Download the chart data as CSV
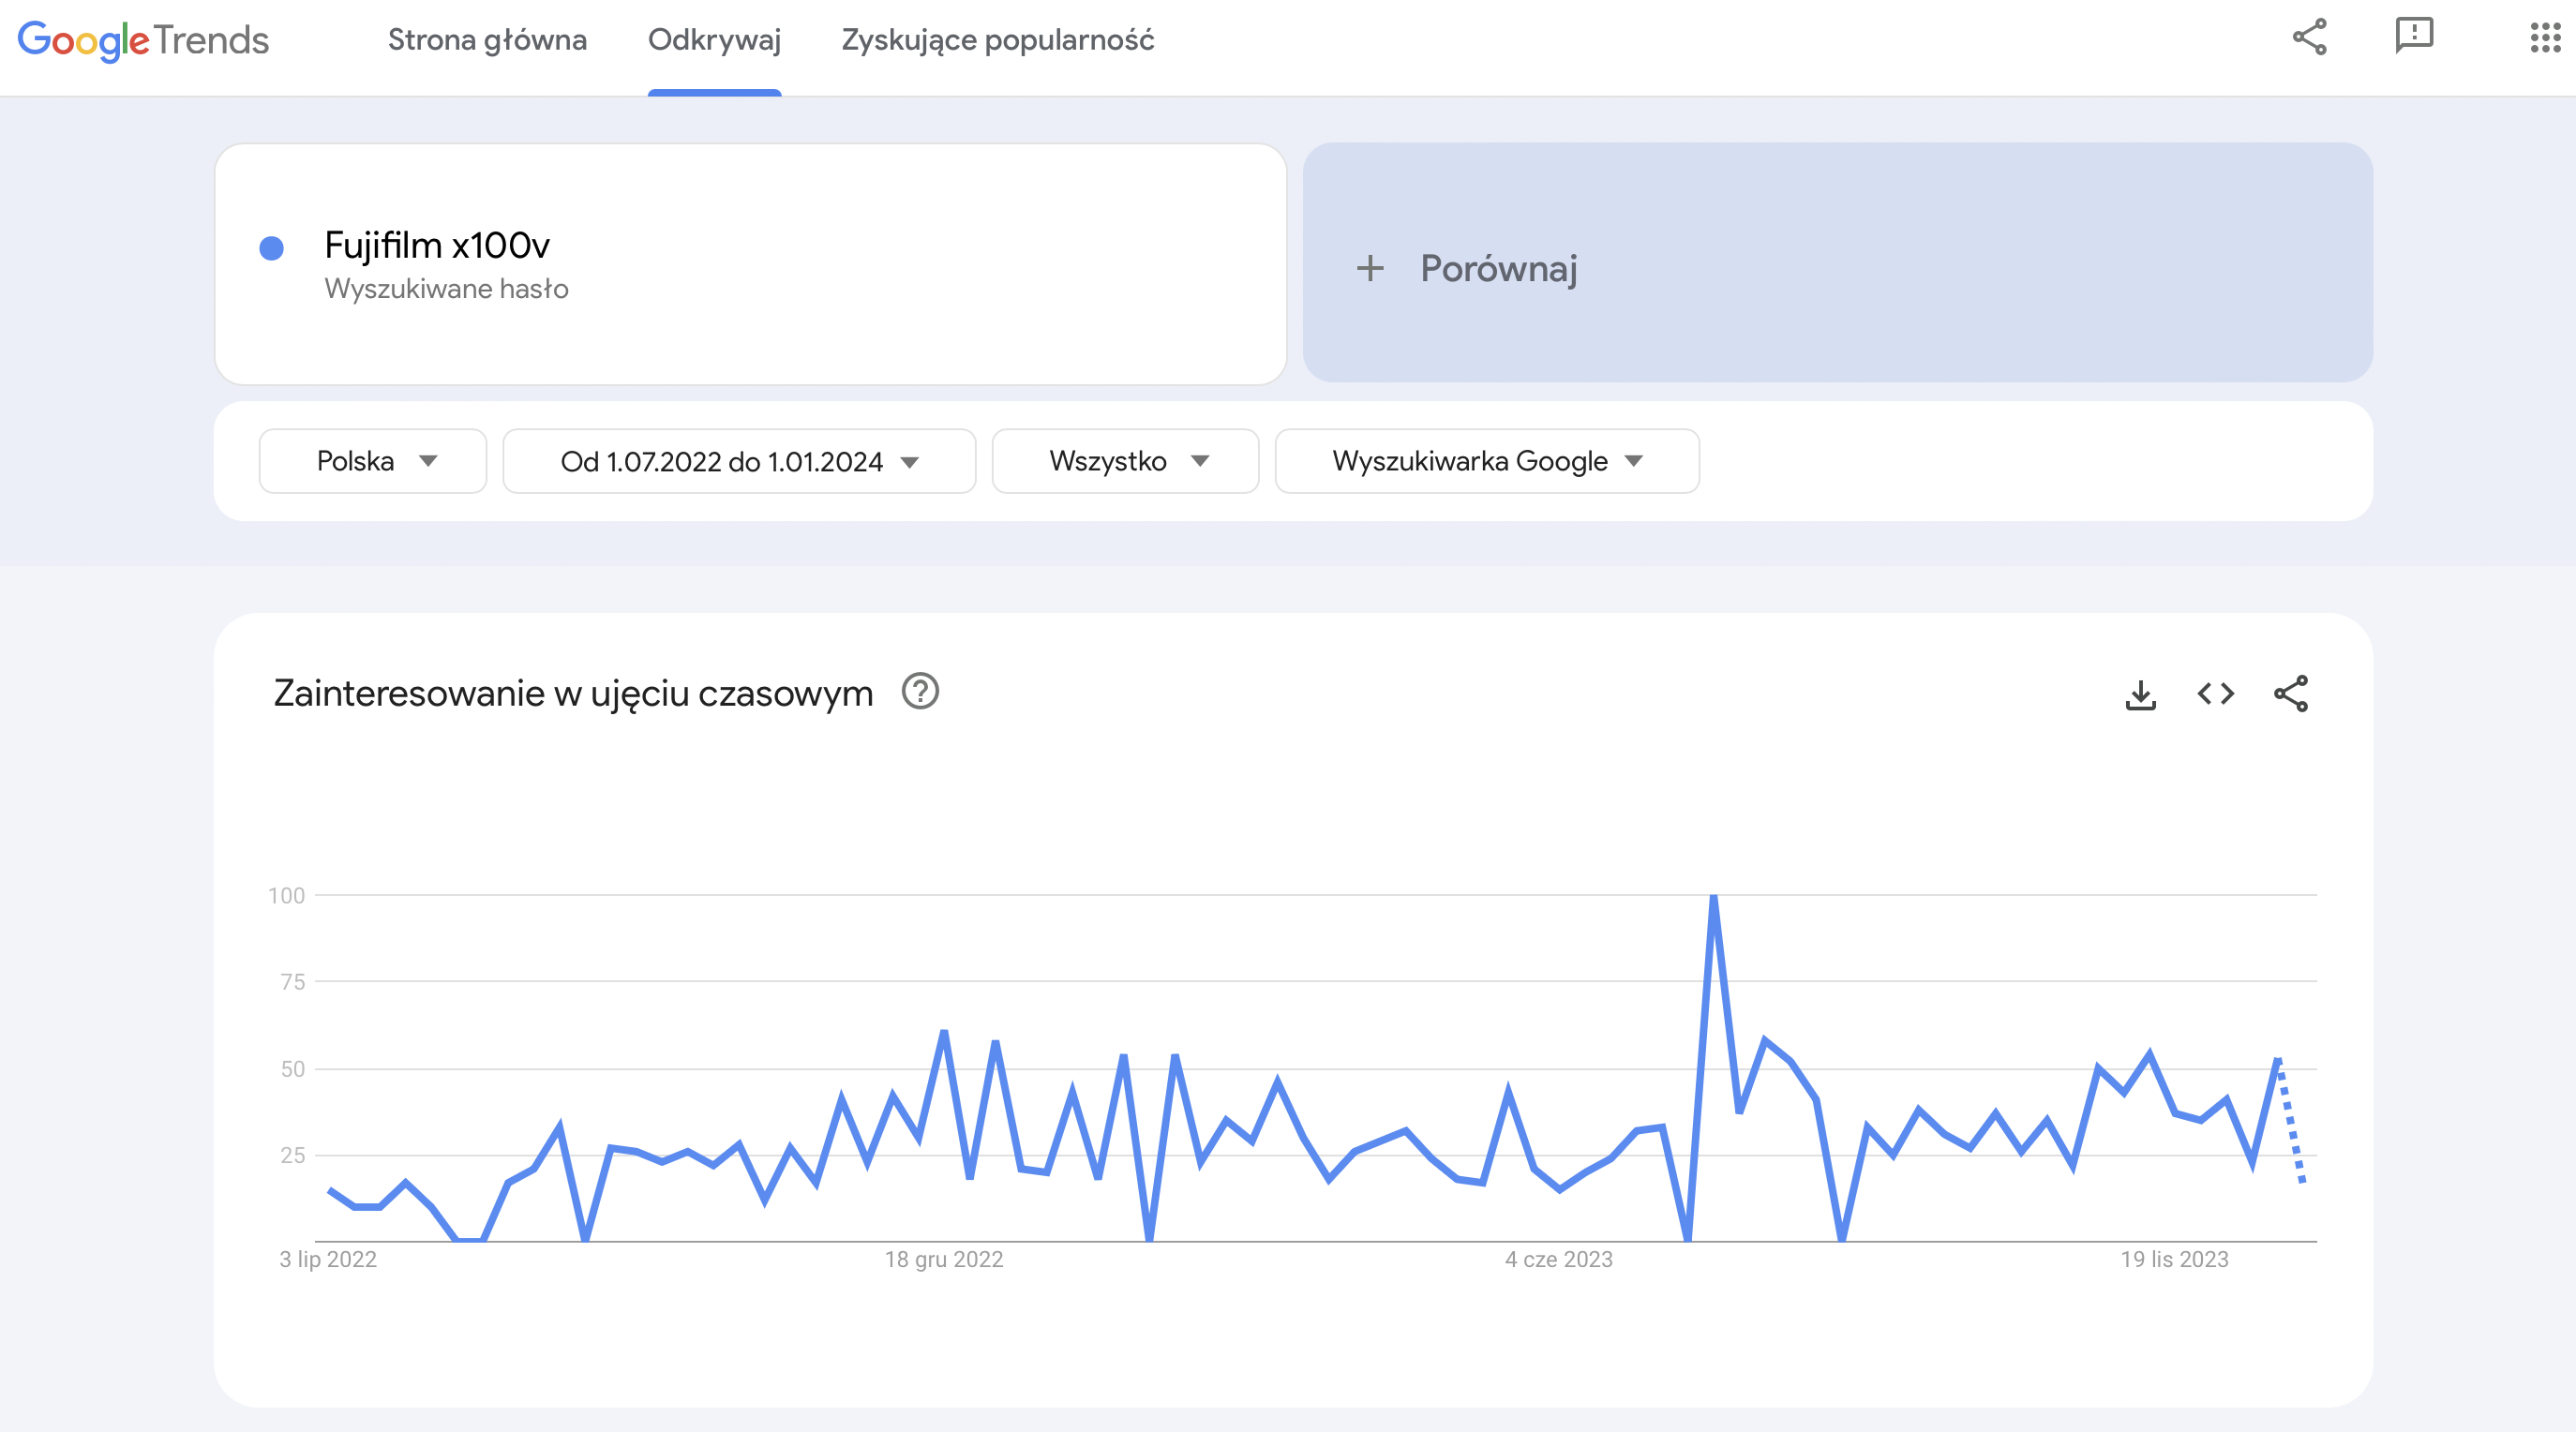This screenshot has height=1432, width=2576. (x=2140, y=694)
